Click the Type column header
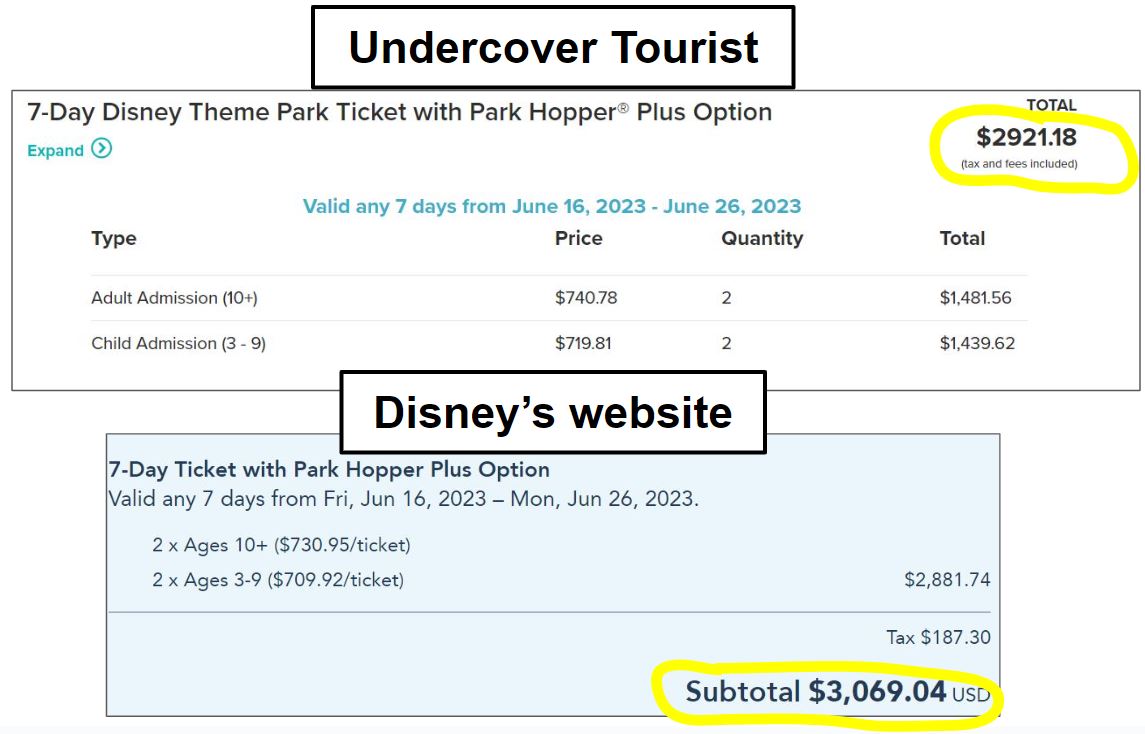This screenshot has width=1145, height=734. (113, 238)
